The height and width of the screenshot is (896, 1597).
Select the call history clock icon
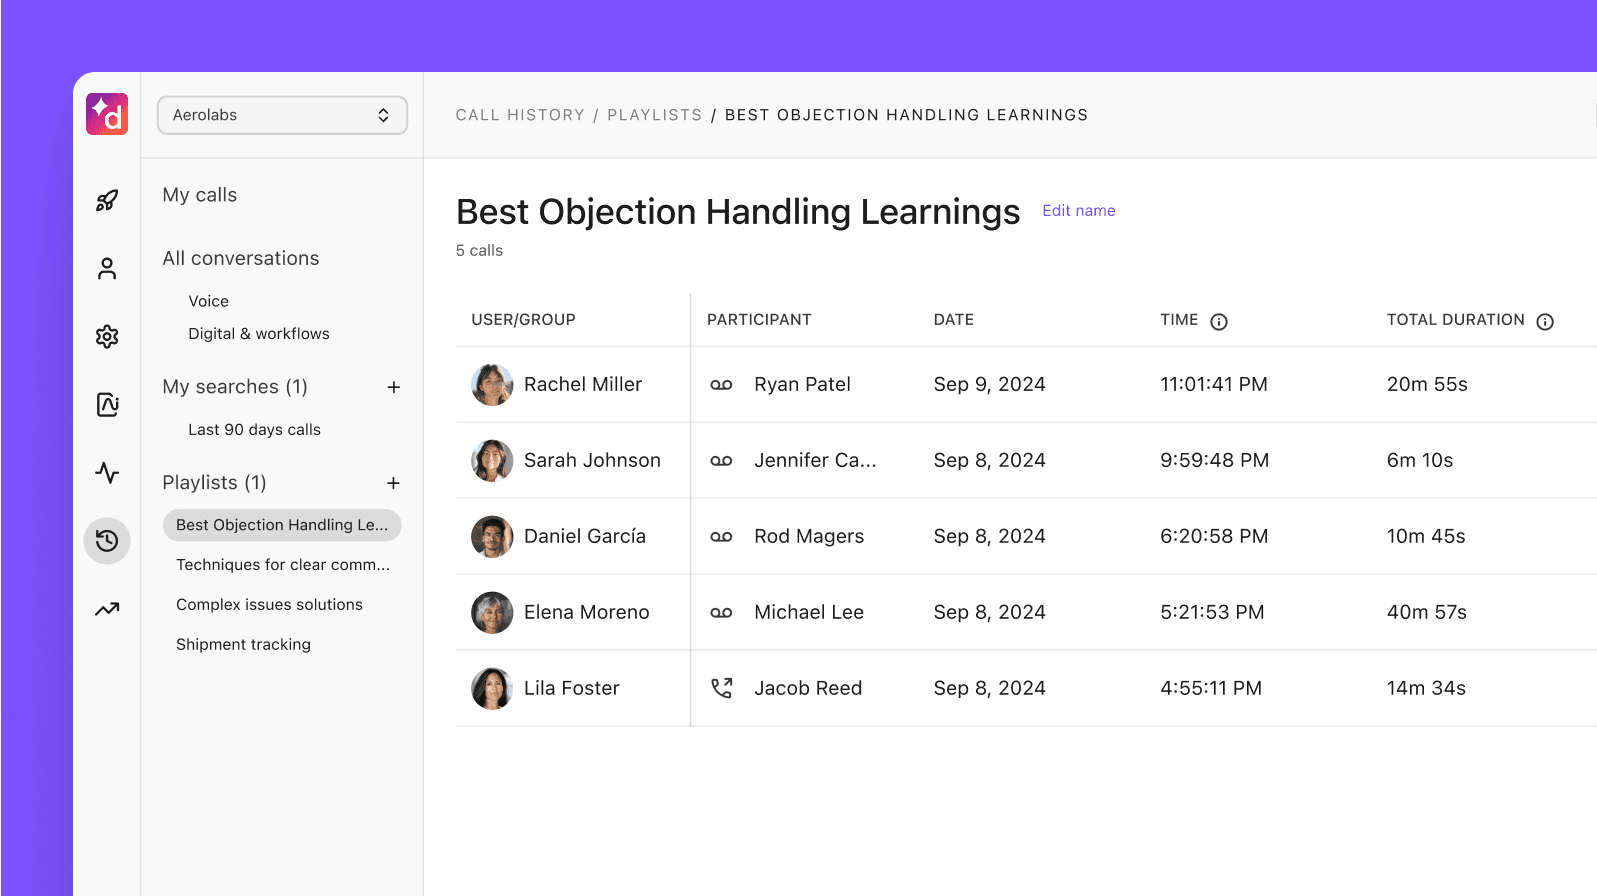click(107, 541)
